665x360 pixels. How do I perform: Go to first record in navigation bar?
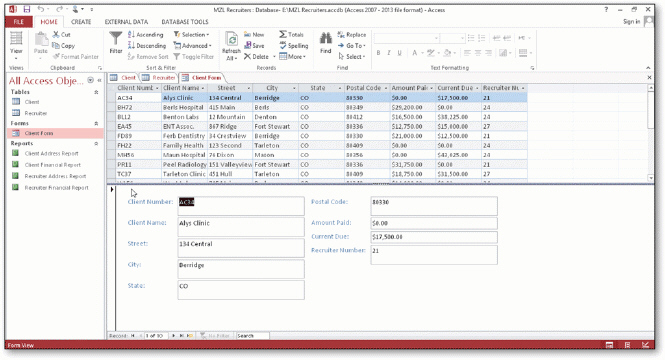(132, 336)
